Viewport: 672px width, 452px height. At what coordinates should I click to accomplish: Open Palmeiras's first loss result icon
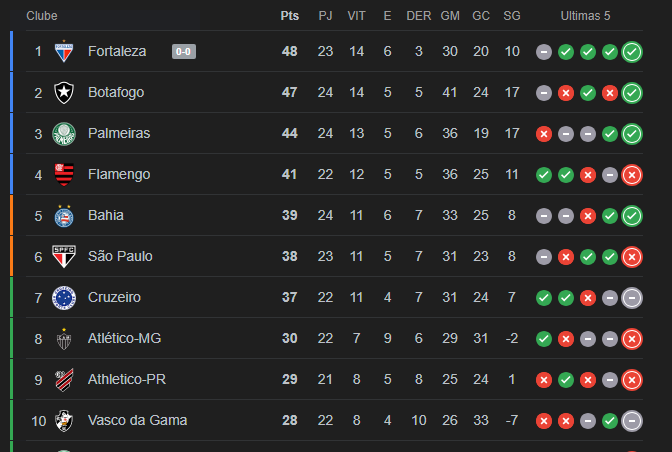click(544, 134)
